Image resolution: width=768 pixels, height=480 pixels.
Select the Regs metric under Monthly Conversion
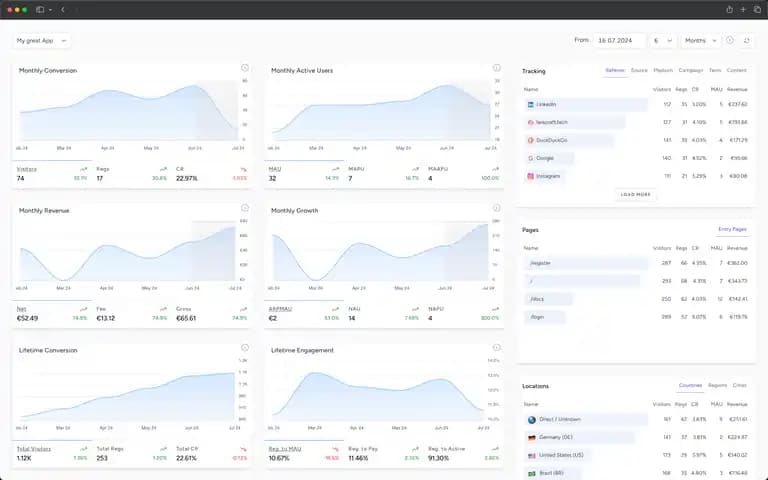click(x=131, y=174)
